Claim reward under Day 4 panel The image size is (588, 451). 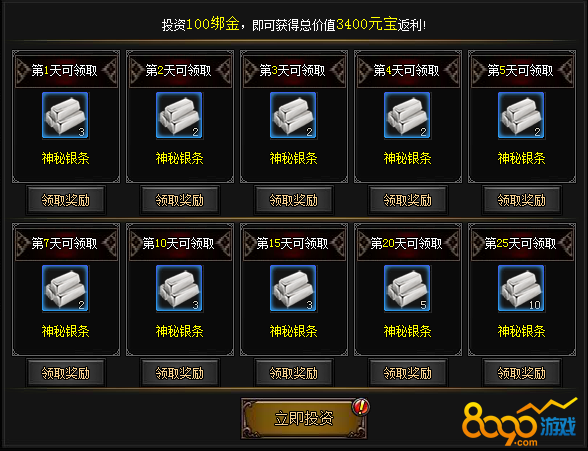pos(408,200)
